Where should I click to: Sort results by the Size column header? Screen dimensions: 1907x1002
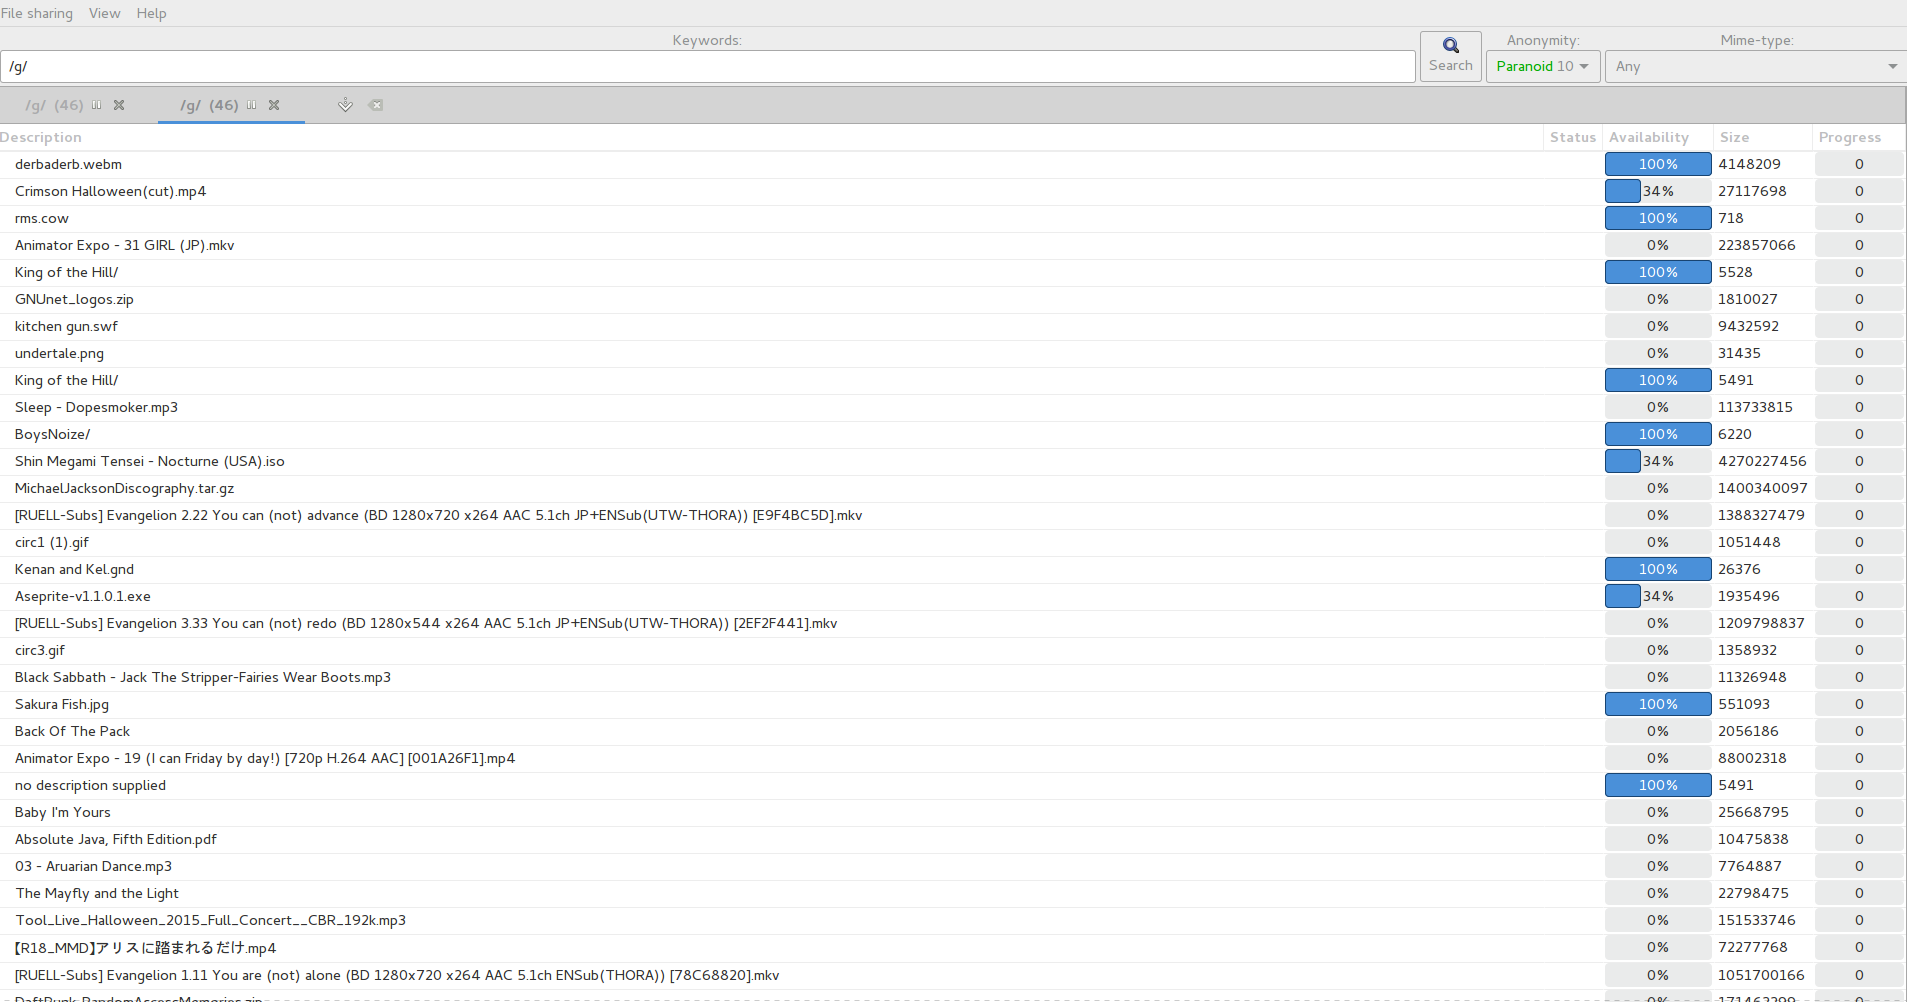point(1734,137)
